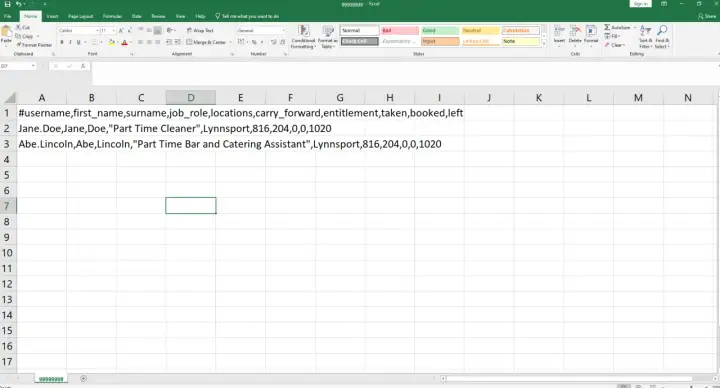
Task: Apply the Note cell style
Action: (520, 41)
